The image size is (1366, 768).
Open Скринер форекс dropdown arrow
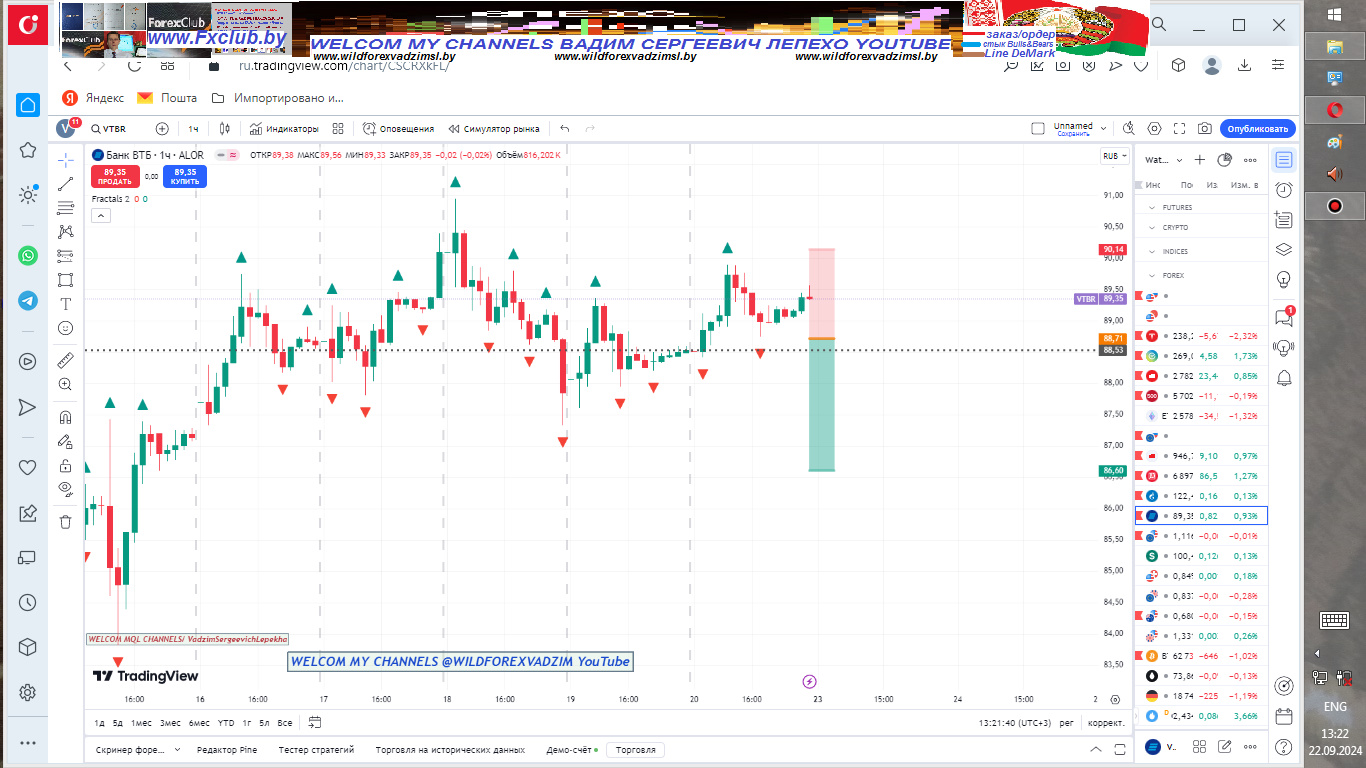(x=177, y=749)
